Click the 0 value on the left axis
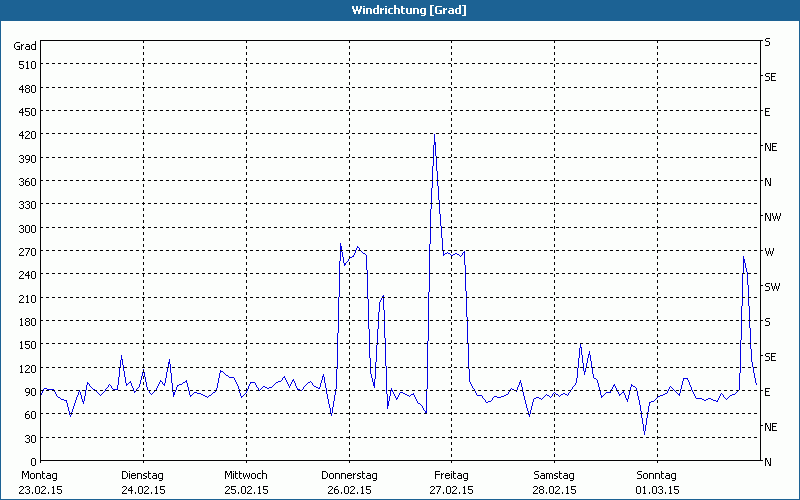The height and width of the screenshot is (500, 800). pos(33,462)
